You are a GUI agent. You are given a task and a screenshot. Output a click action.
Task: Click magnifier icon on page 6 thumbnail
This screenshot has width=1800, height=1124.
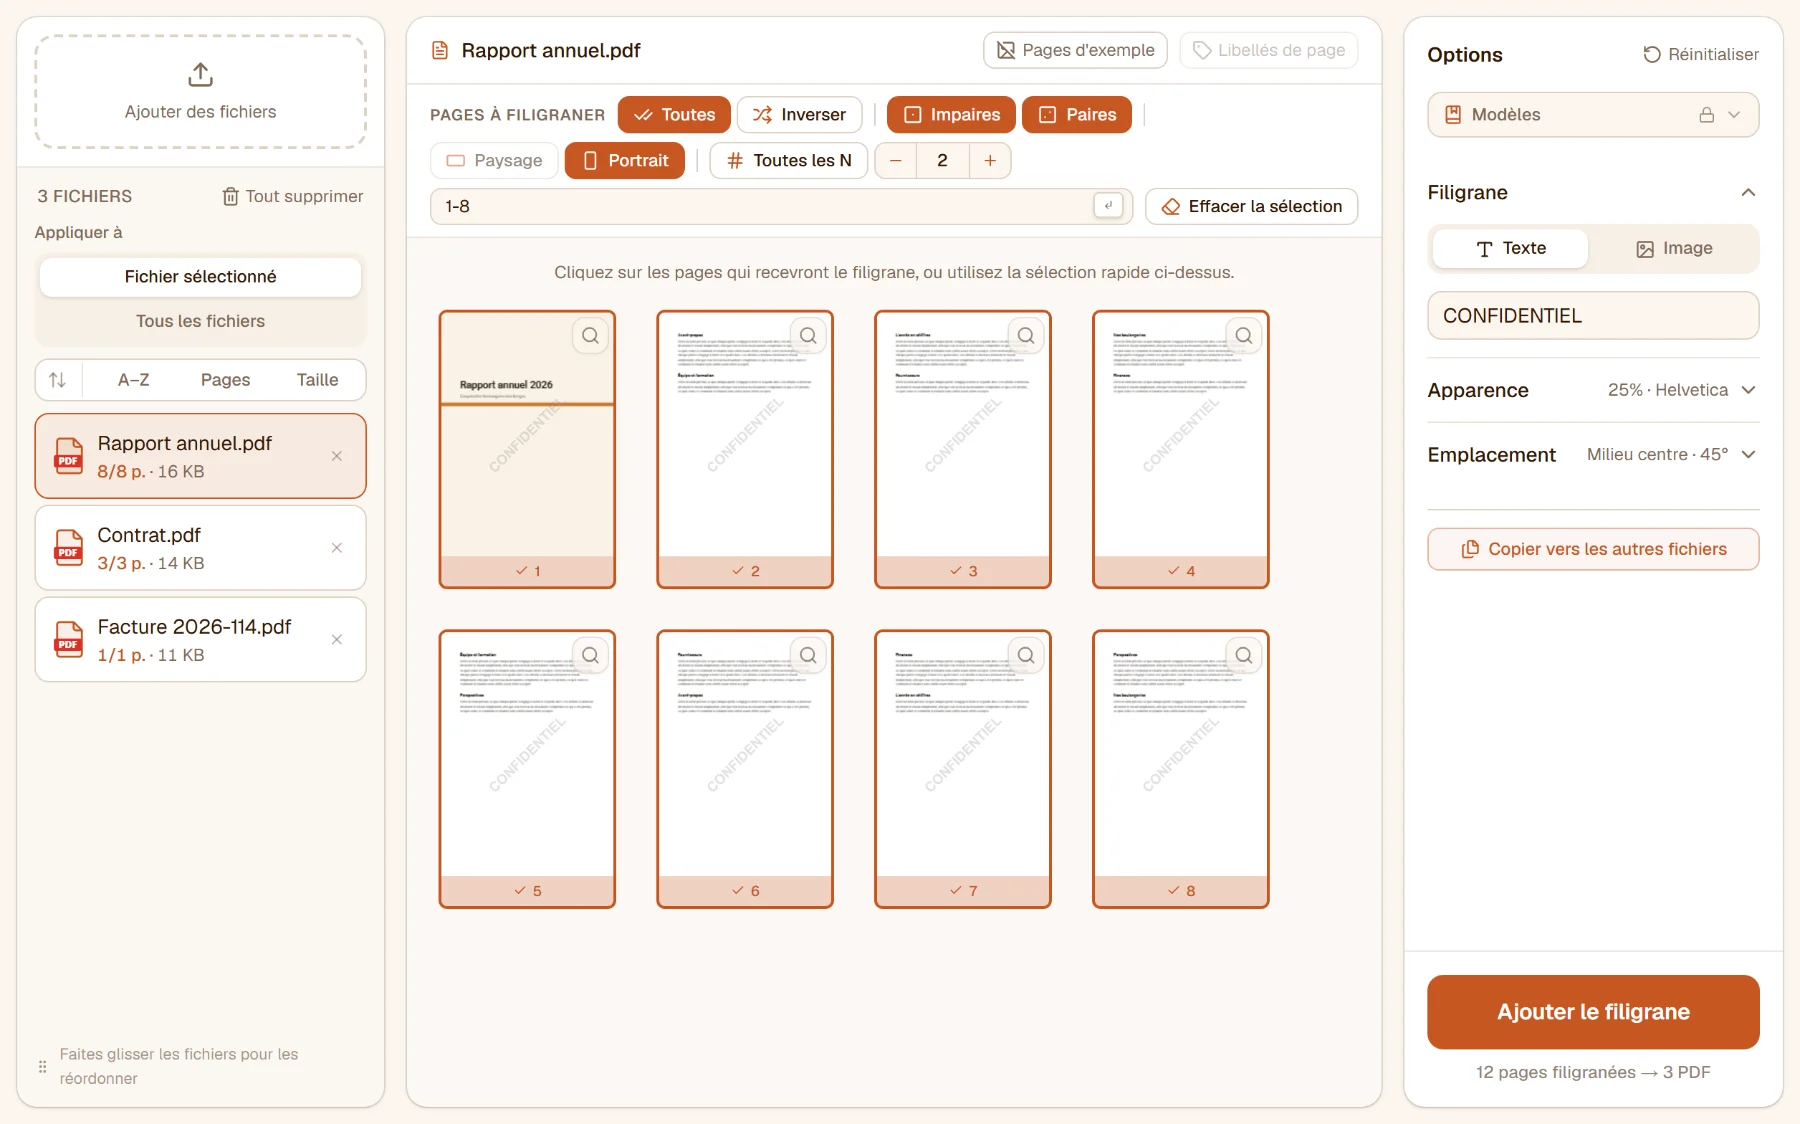809,655
